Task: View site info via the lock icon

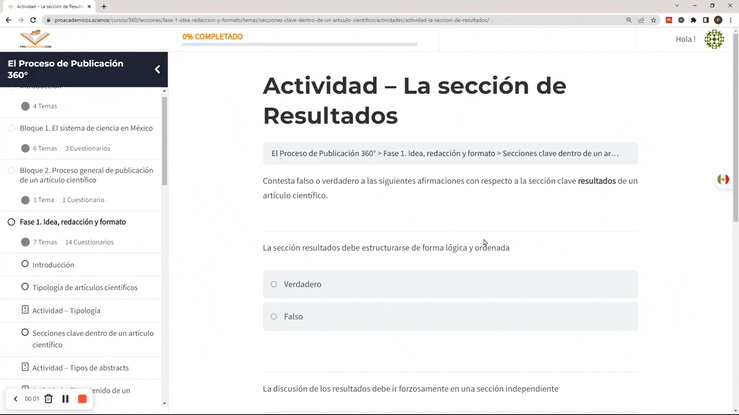Action: [48, 20]
